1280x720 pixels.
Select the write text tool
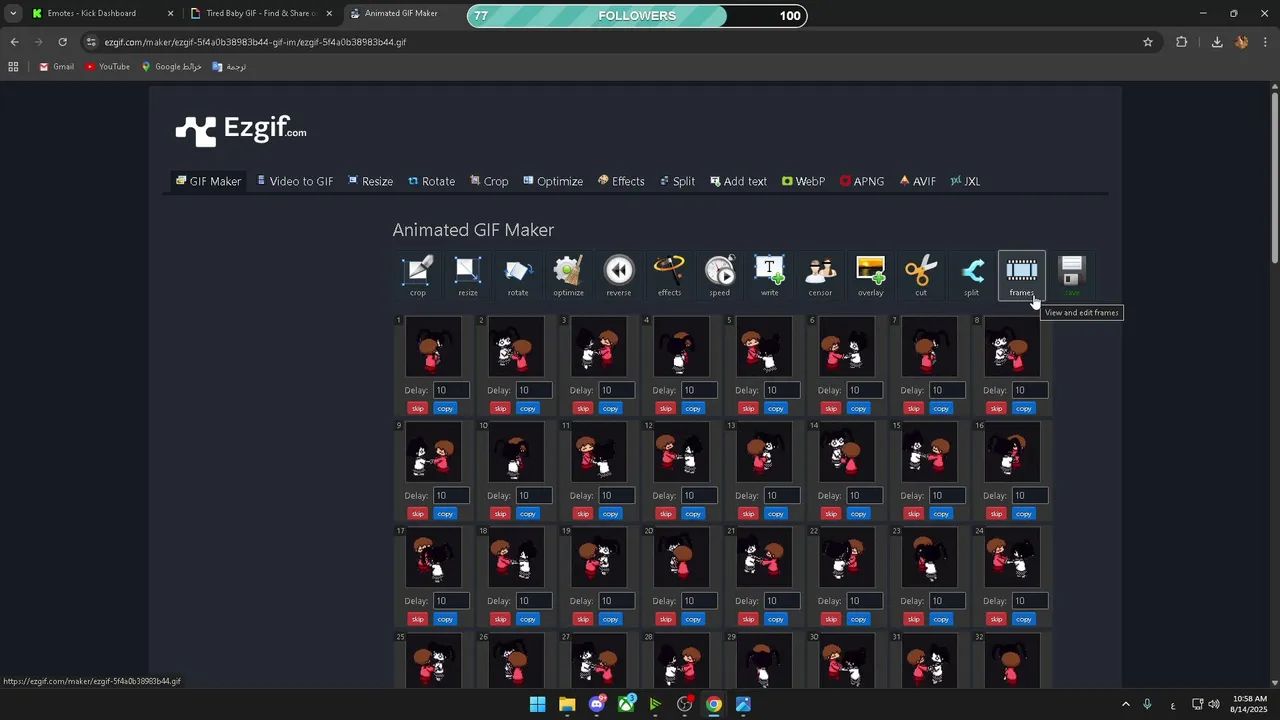(769, 275)
